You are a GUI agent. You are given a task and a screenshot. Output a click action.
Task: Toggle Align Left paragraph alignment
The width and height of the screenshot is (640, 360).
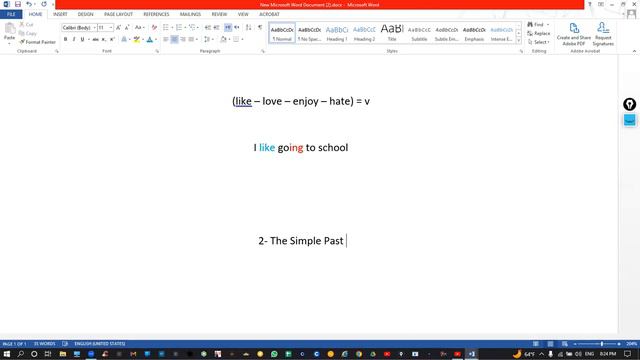point(166,39)
